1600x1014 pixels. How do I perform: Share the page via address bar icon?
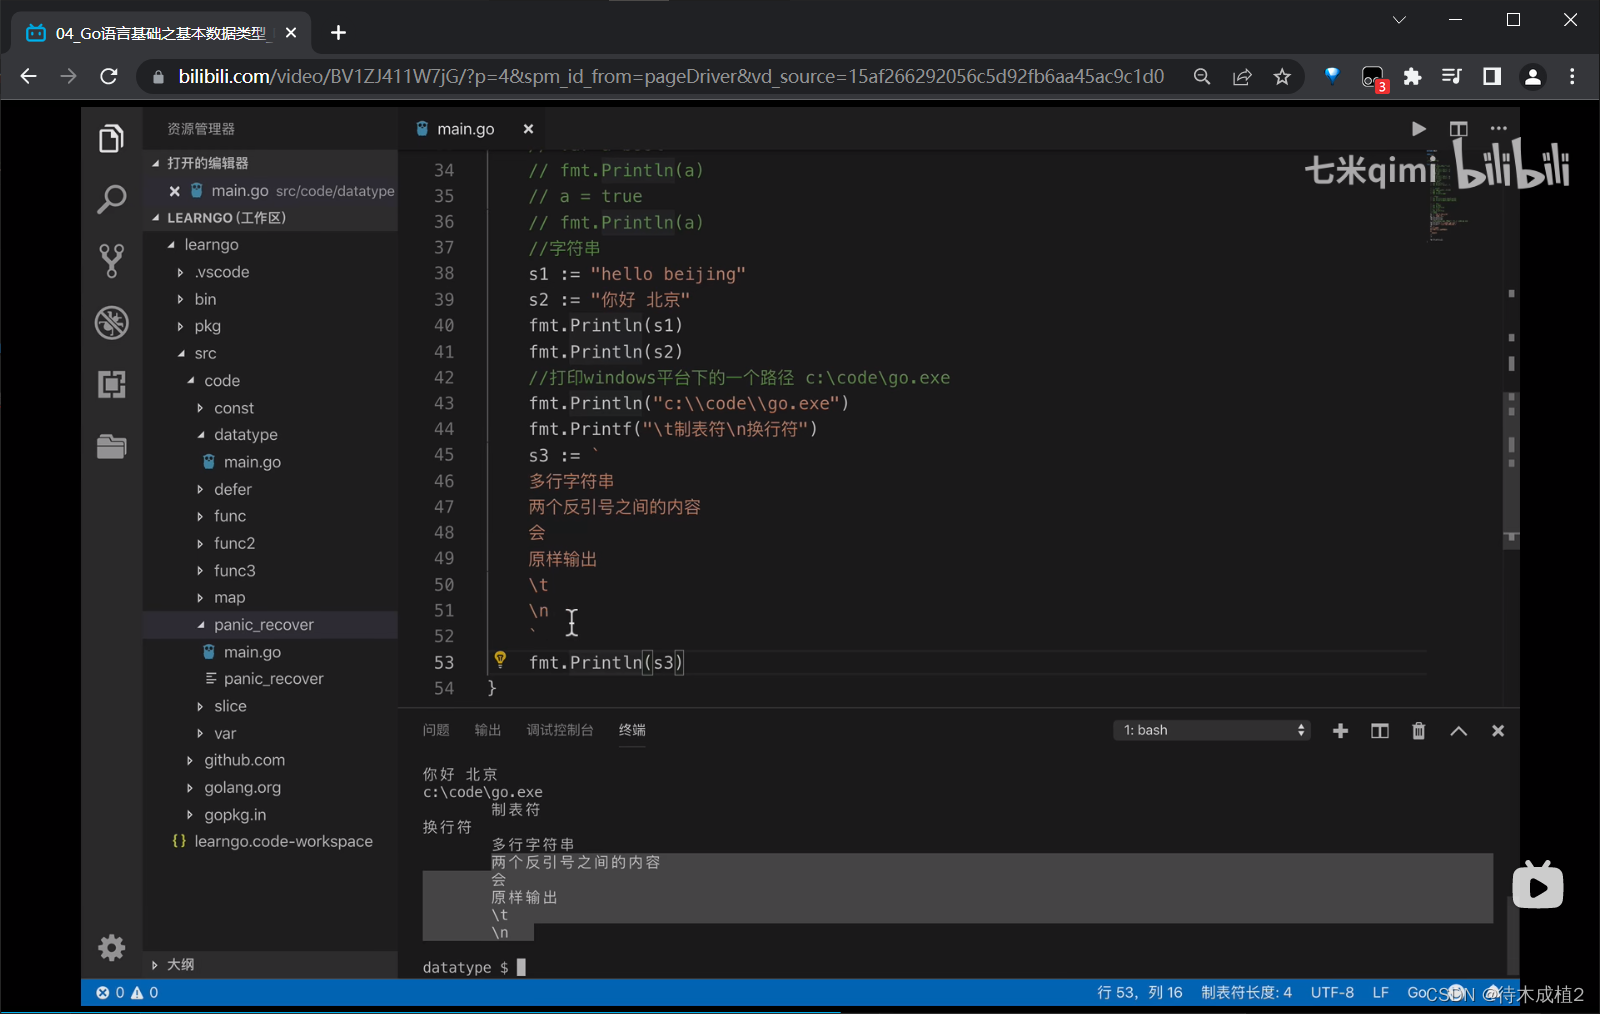point(1242,77)
